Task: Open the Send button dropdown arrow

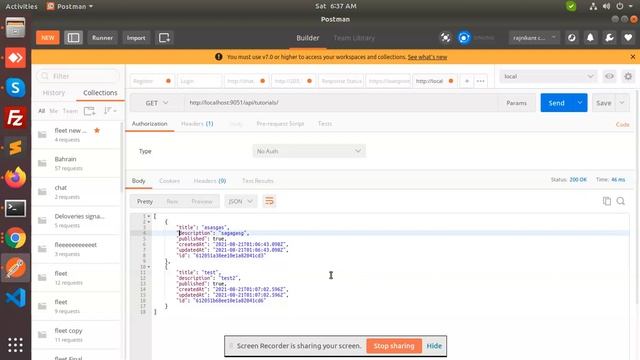Action: (580, 103)
